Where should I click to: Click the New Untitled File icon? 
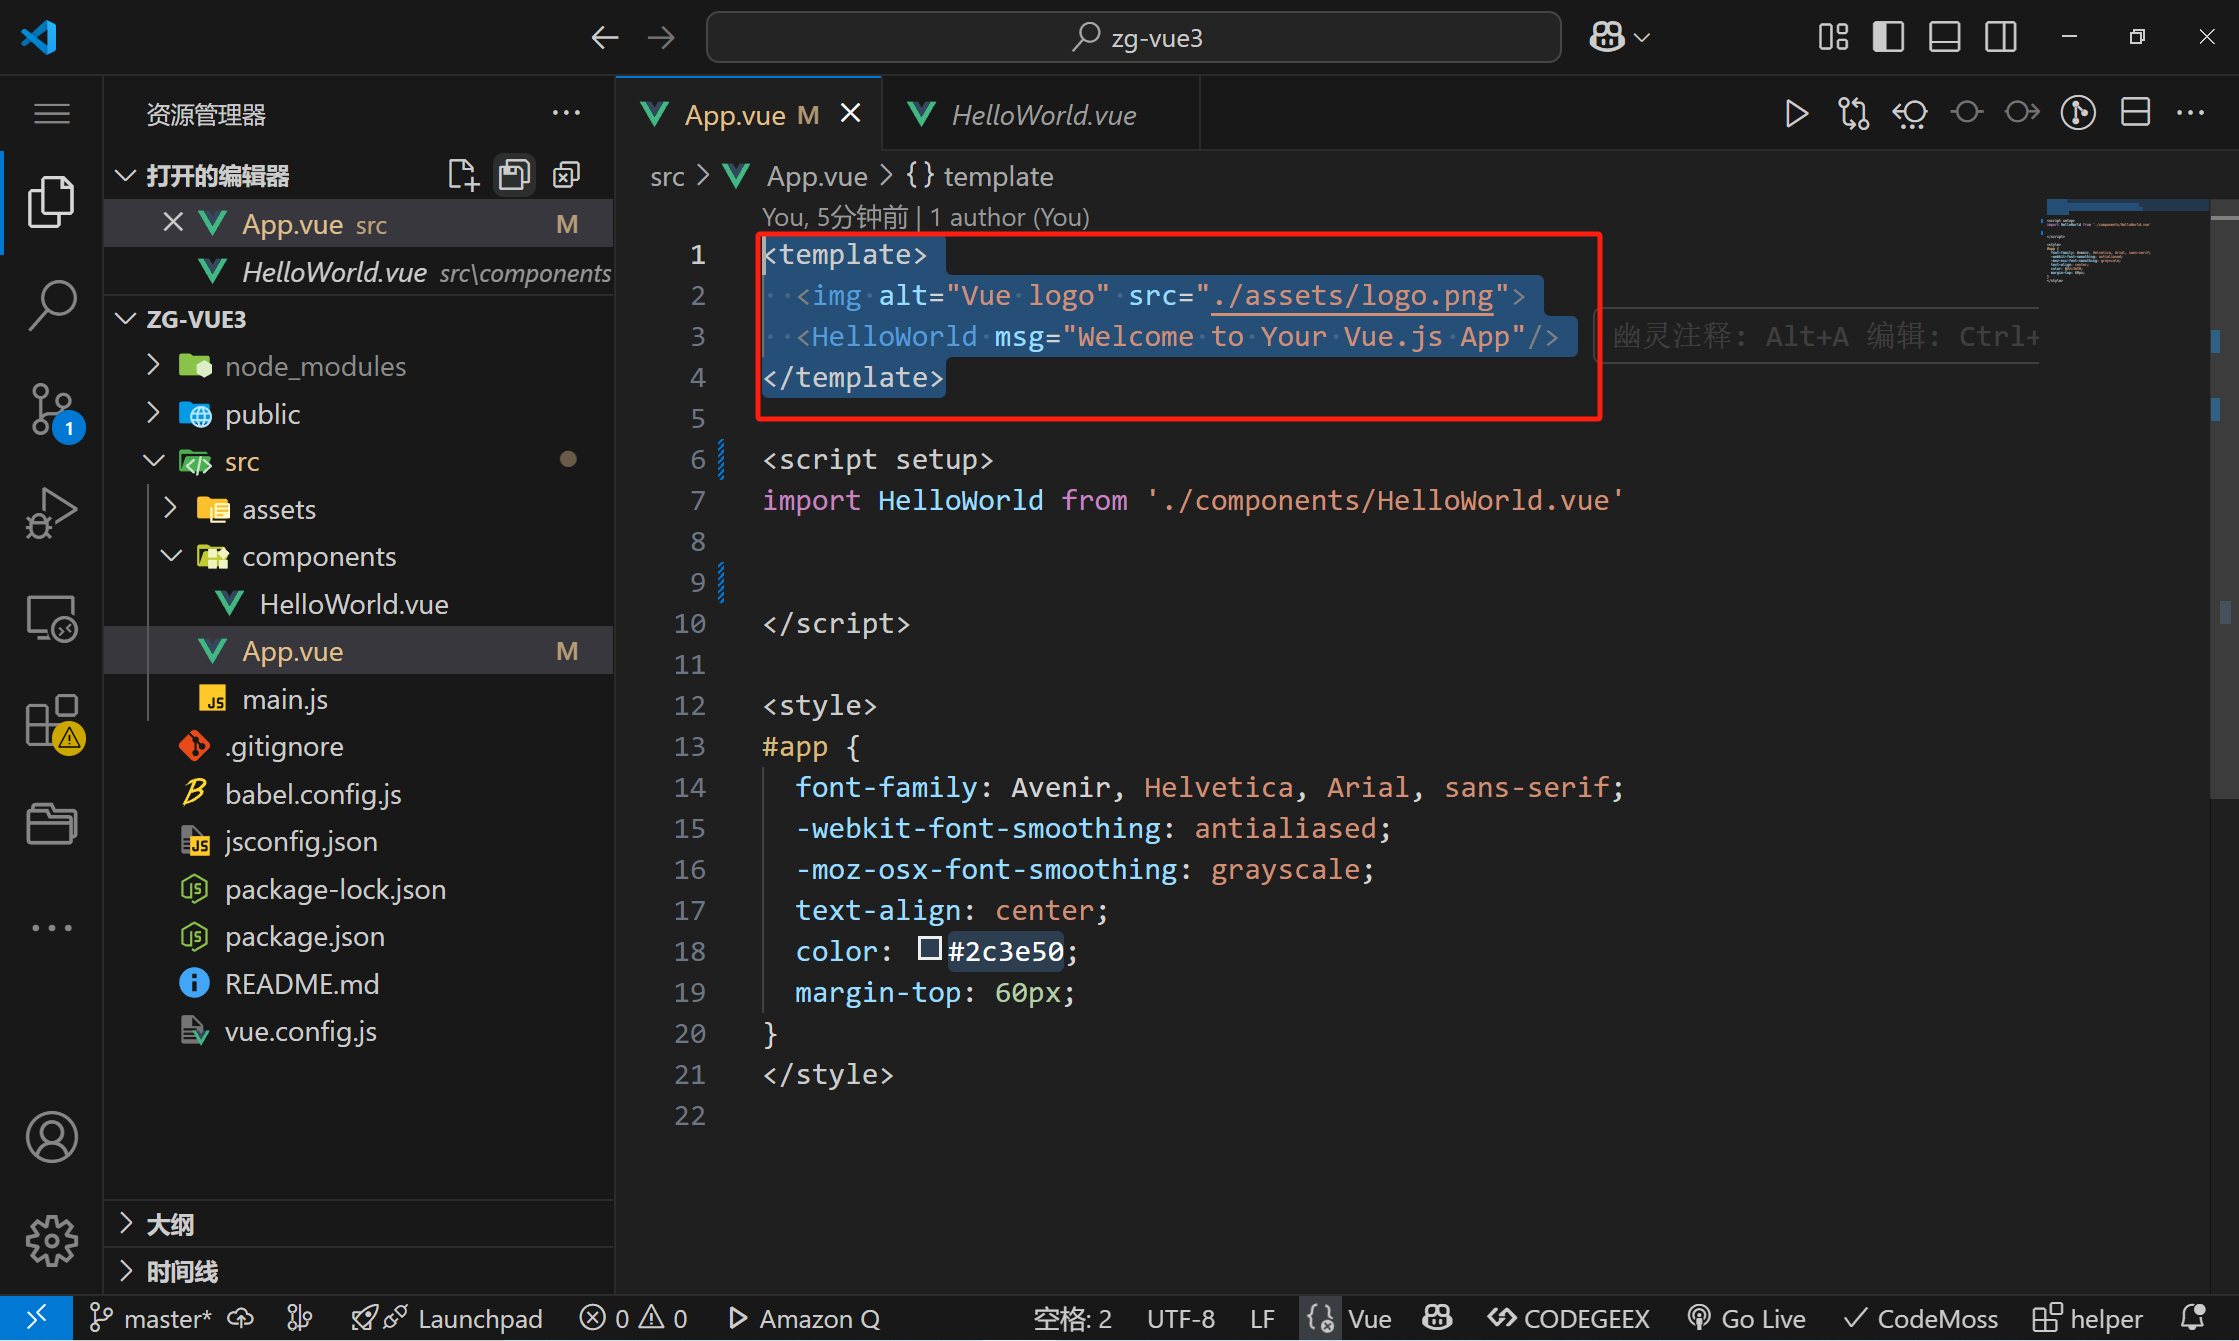click(x=462, y=175)
